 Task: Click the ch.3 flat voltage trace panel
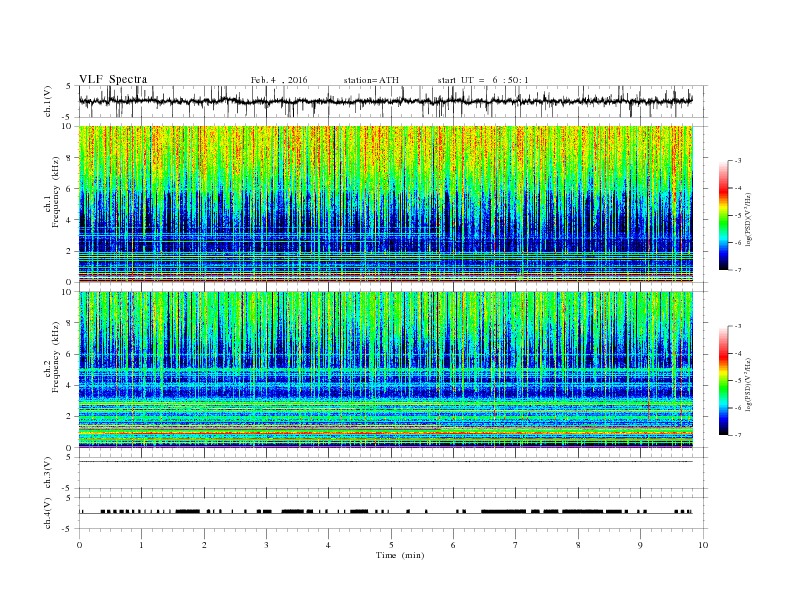pyautogui.click(x=393, y=473)
